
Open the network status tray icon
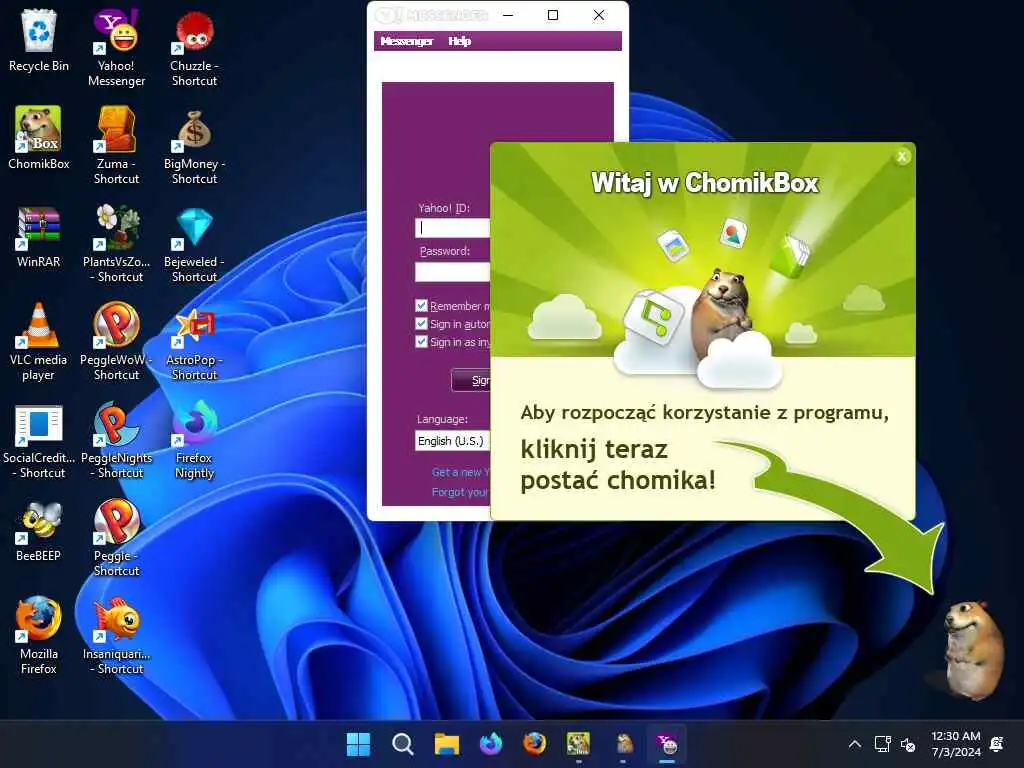coord(882,744)
